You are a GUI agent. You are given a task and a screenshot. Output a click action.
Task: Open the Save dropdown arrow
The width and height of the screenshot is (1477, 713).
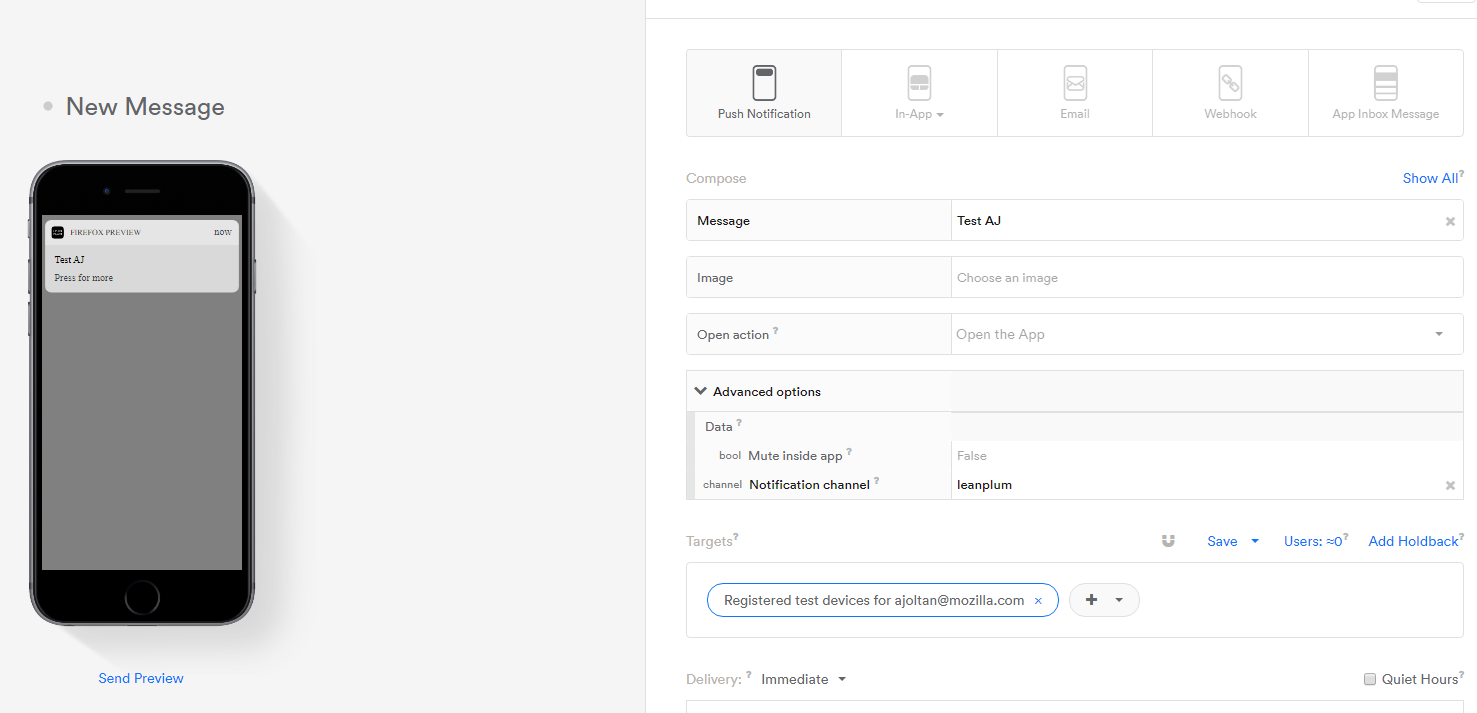point(1255,541)
